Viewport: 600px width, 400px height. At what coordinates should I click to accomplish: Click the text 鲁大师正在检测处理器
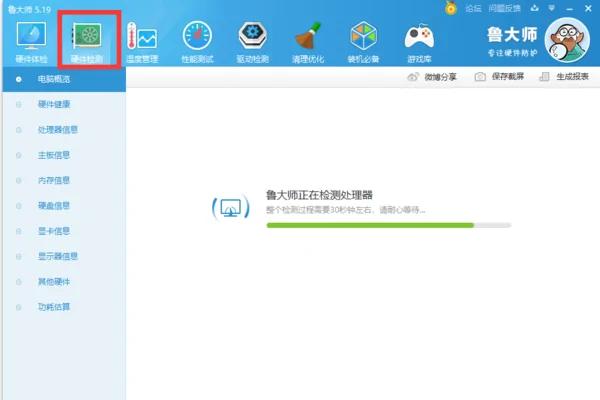click(319, 195)
